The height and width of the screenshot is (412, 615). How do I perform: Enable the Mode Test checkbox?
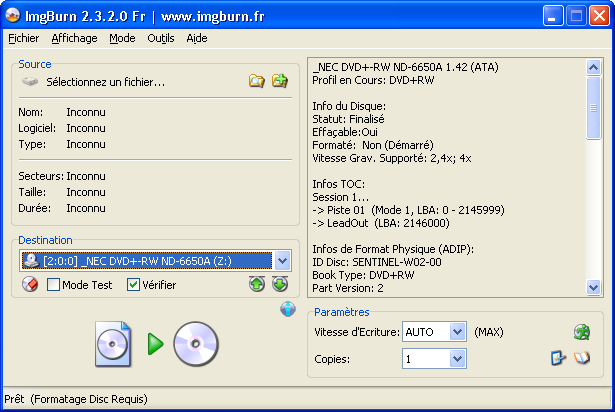pyautogui.click(x=53, y=284)
